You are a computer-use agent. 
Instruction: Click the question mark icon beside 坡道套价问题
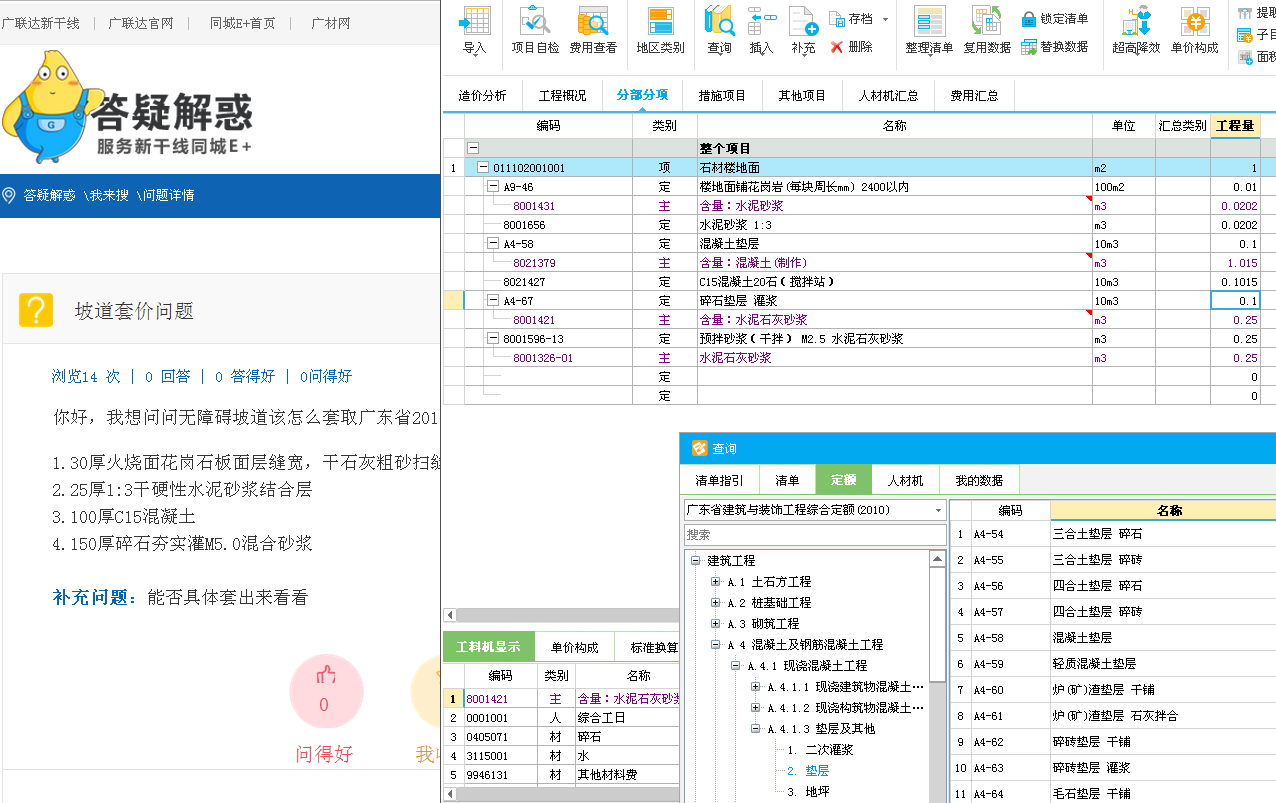pyautogui.click(x=36, y=311)
